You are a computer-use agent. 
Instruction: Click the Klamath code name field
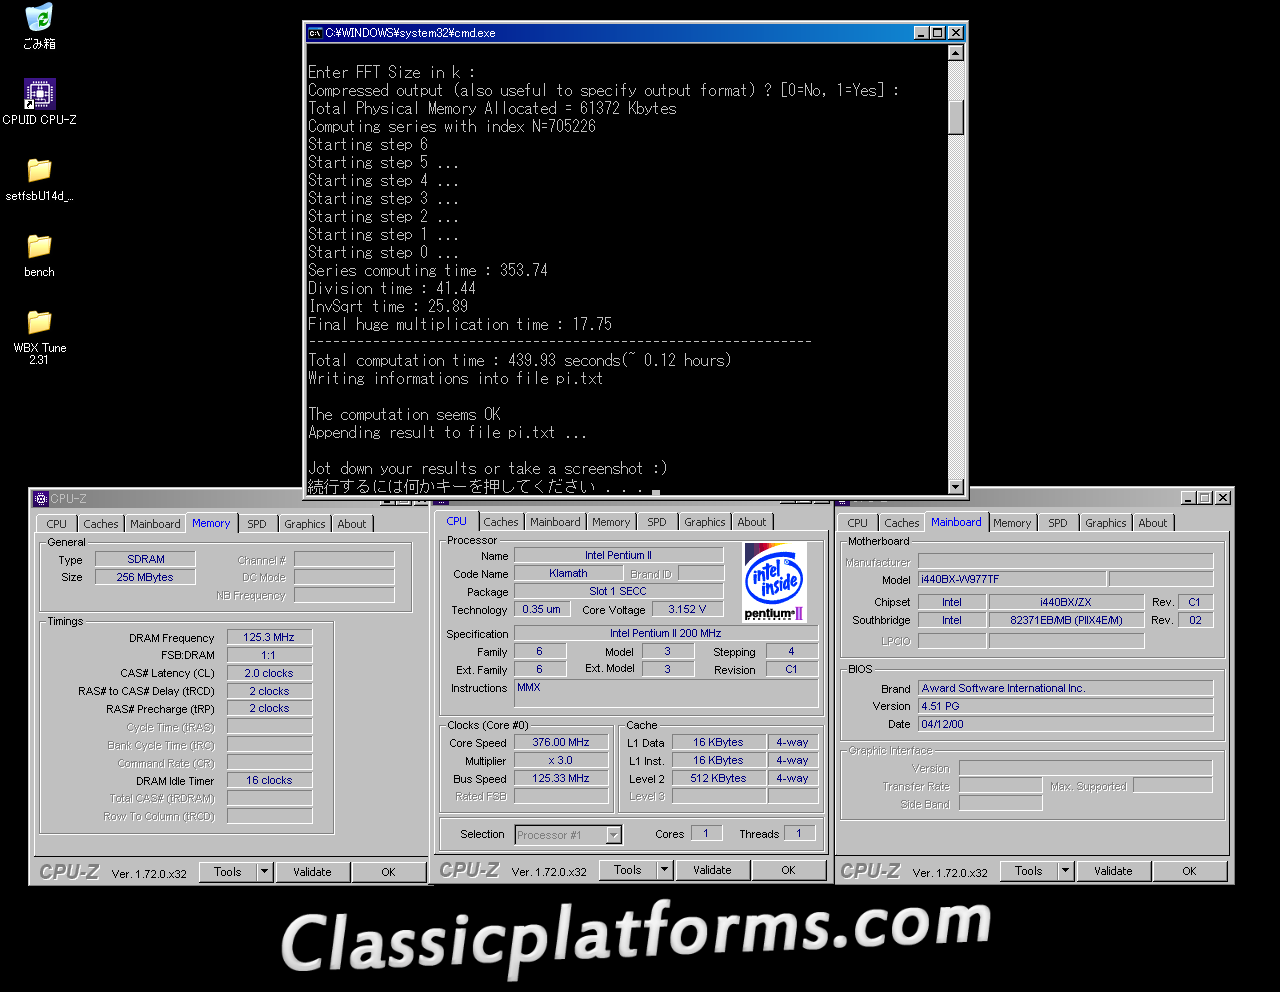pos(568,573)
